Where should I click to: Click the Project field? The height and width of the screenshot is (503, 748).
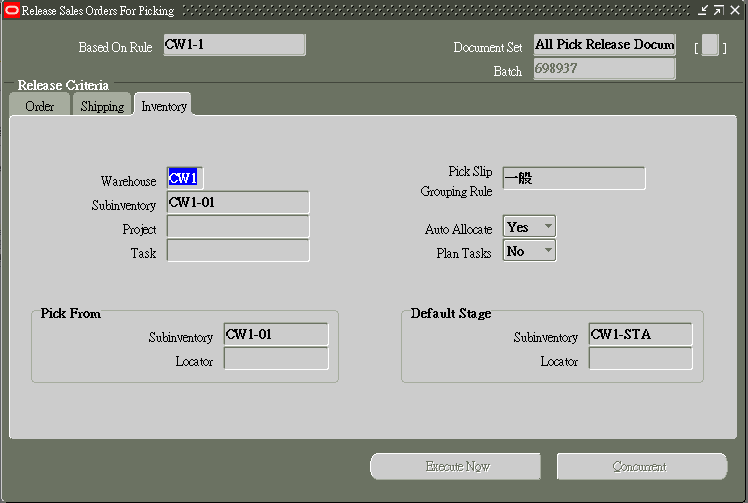coord(238,227)
